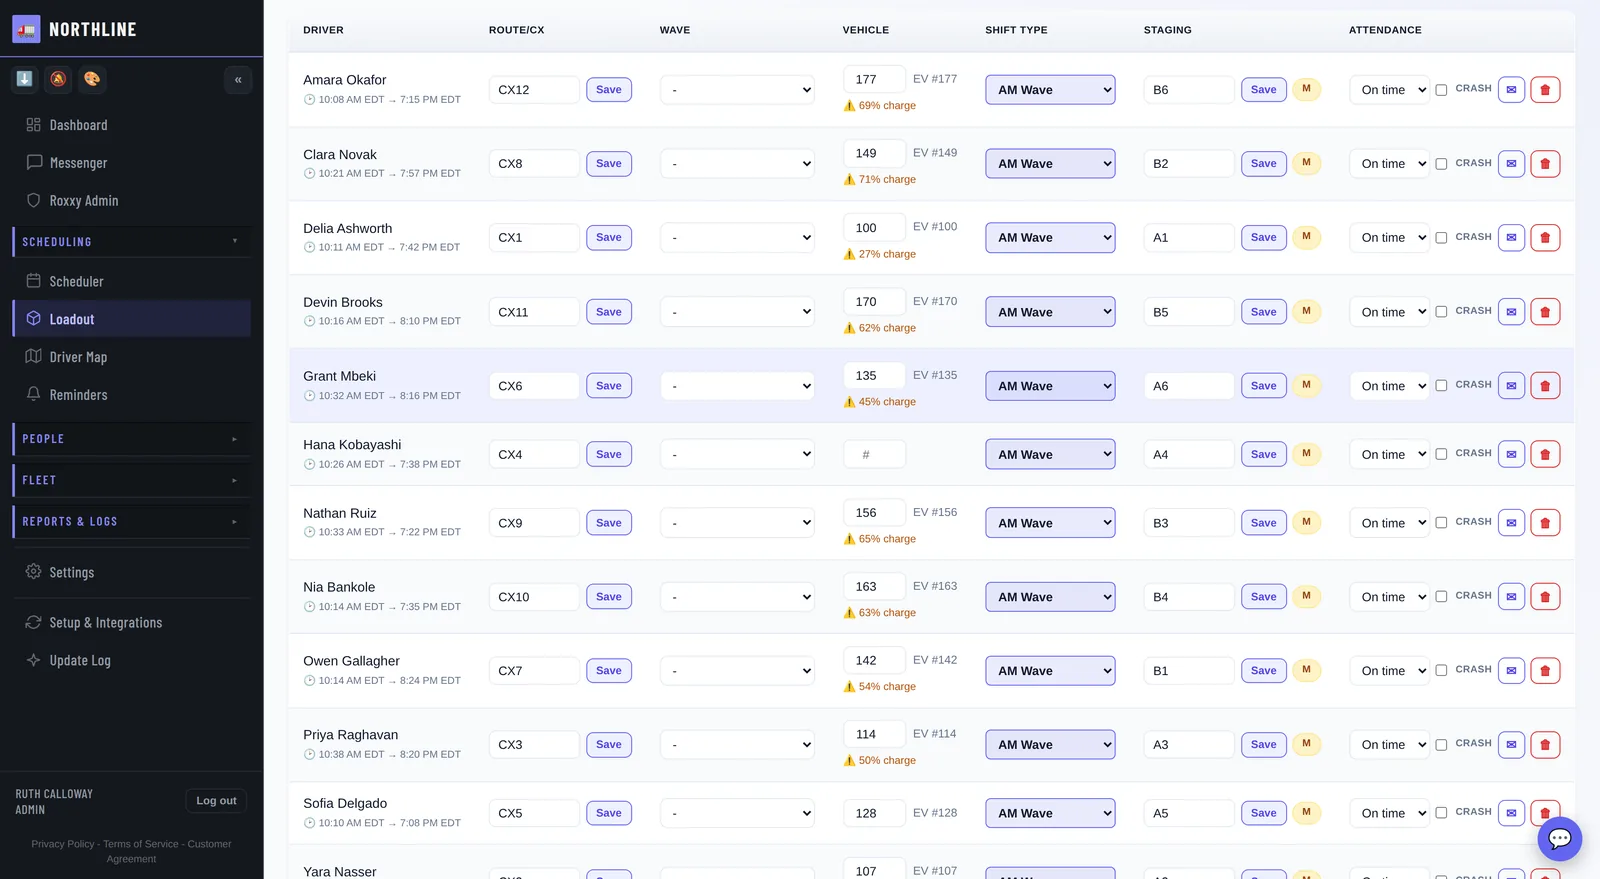Toggle the CRASH checkbox for Nathan Ruiz

tap(1441, 523)
